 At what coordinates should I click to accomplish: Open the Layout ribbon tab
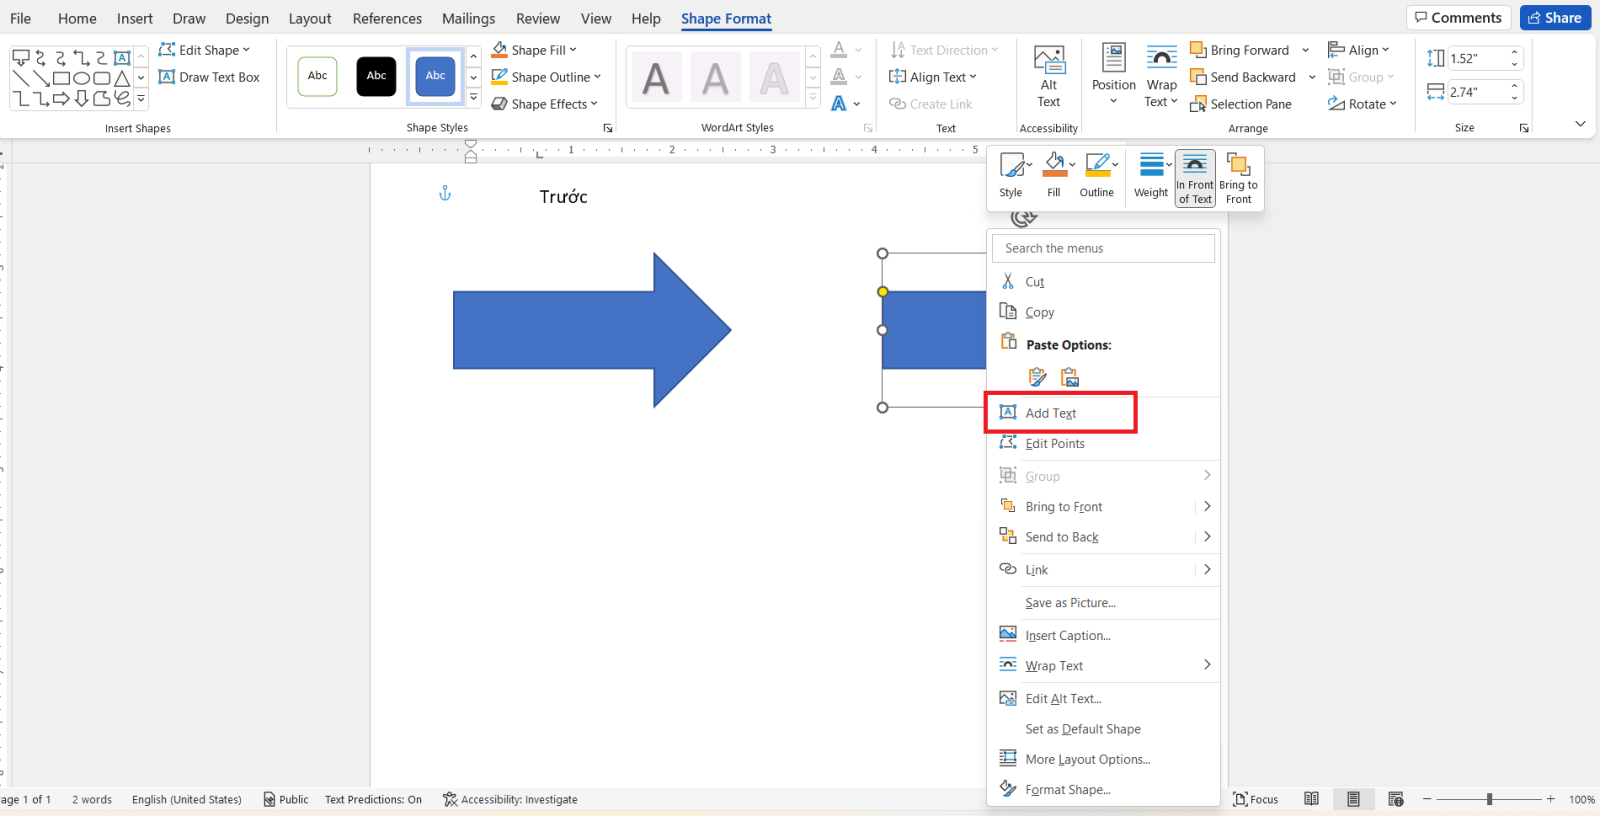point(310,18)
